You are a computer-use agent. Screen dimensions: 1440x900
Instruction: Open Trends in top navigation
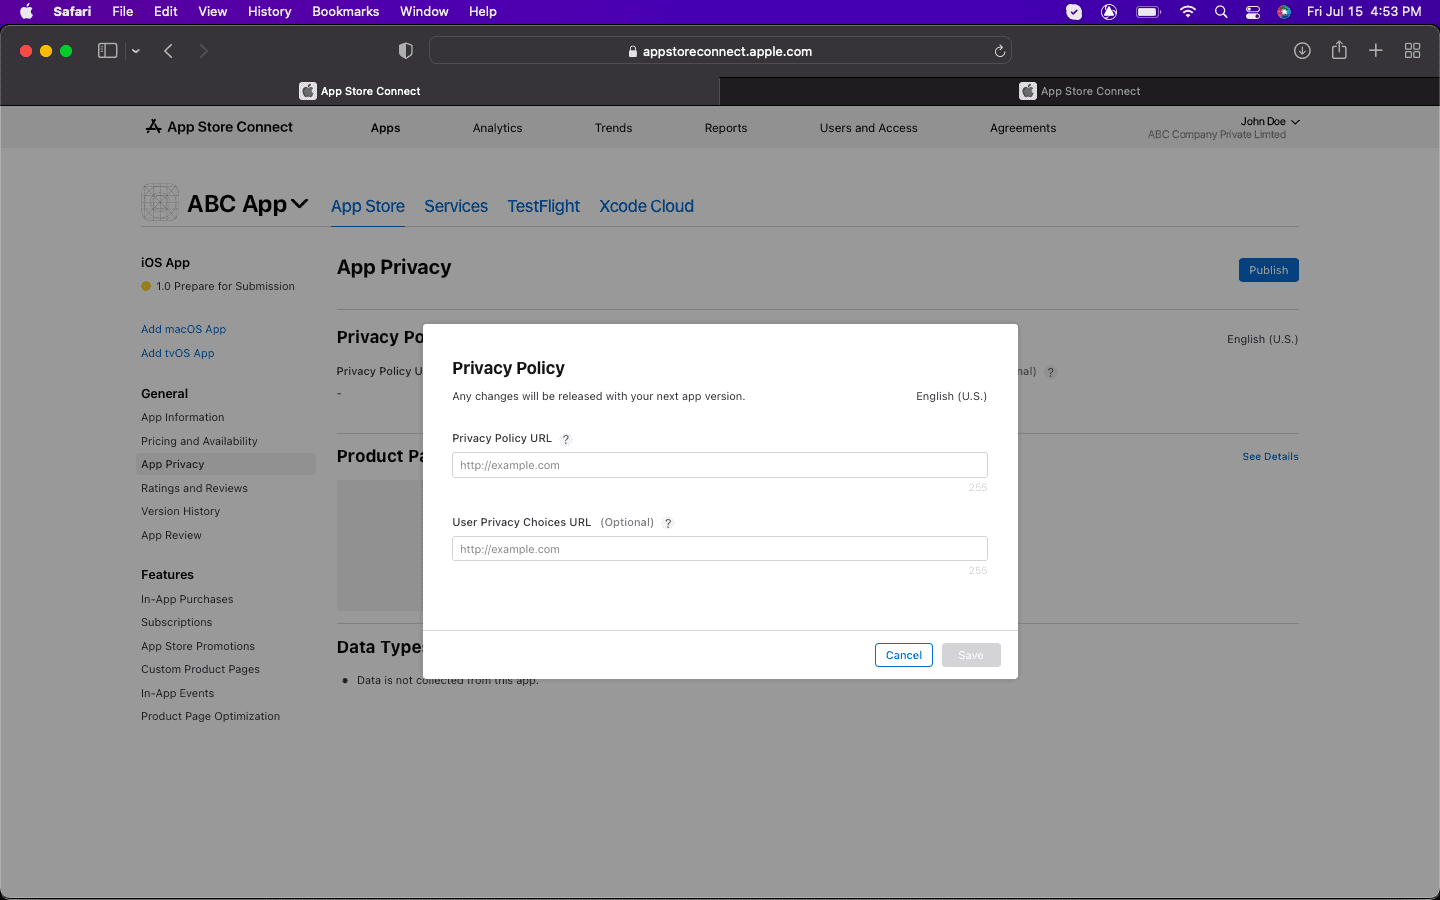(x=613, y=128)
